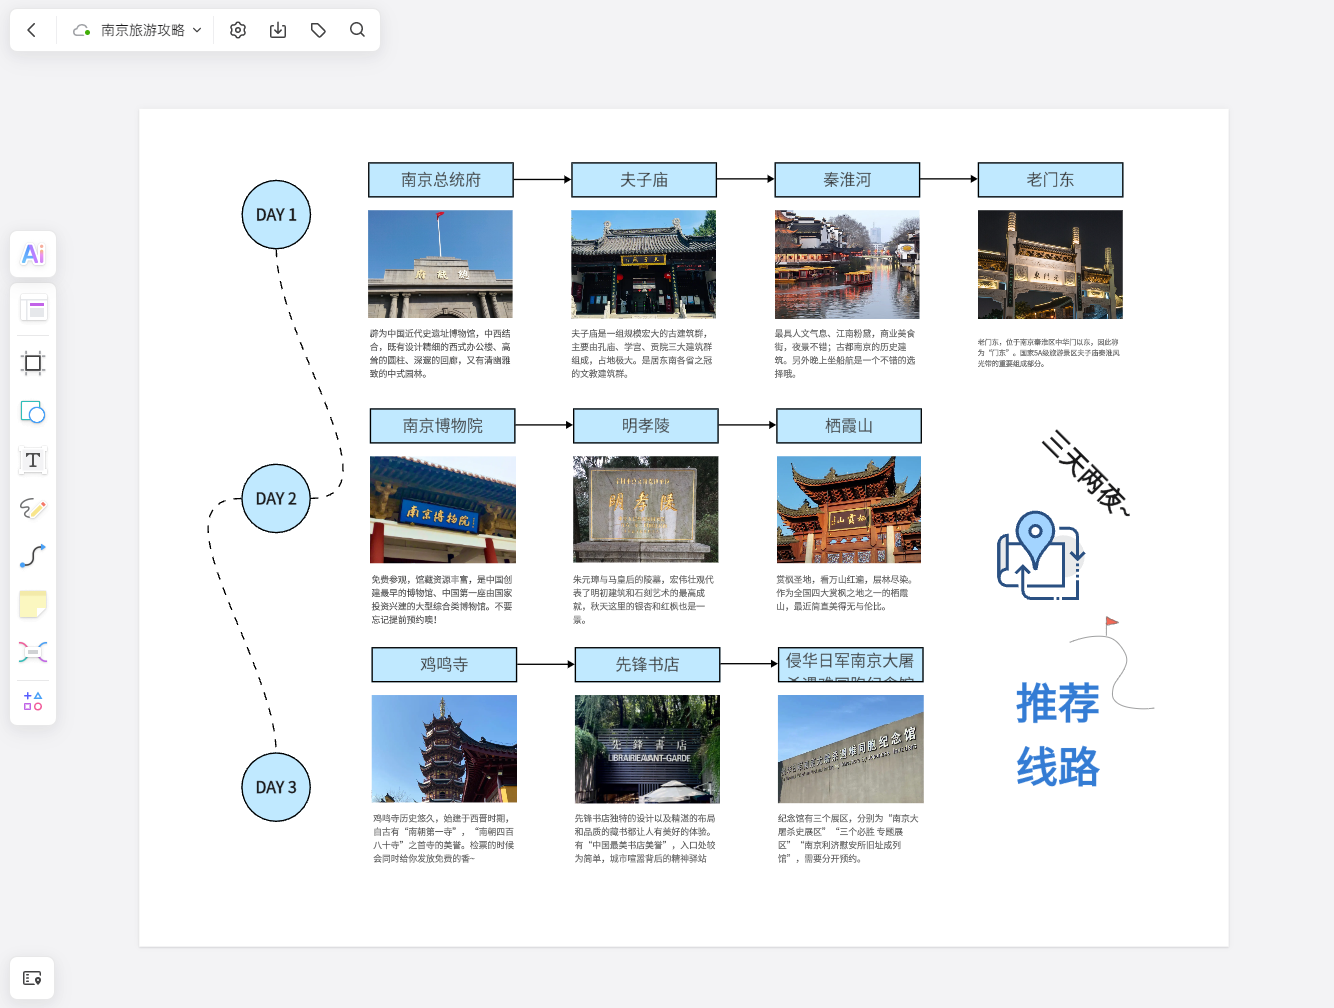The image size is (1334, 1008).
Task: Select the 鸡鸣寺 box
Action: pos(444,664)
